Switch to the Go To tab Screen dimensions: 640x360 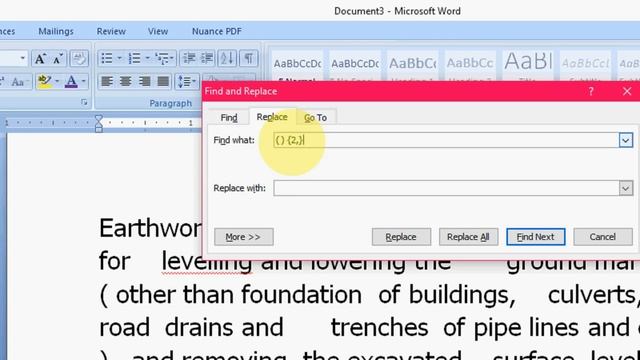coord(316,118)
